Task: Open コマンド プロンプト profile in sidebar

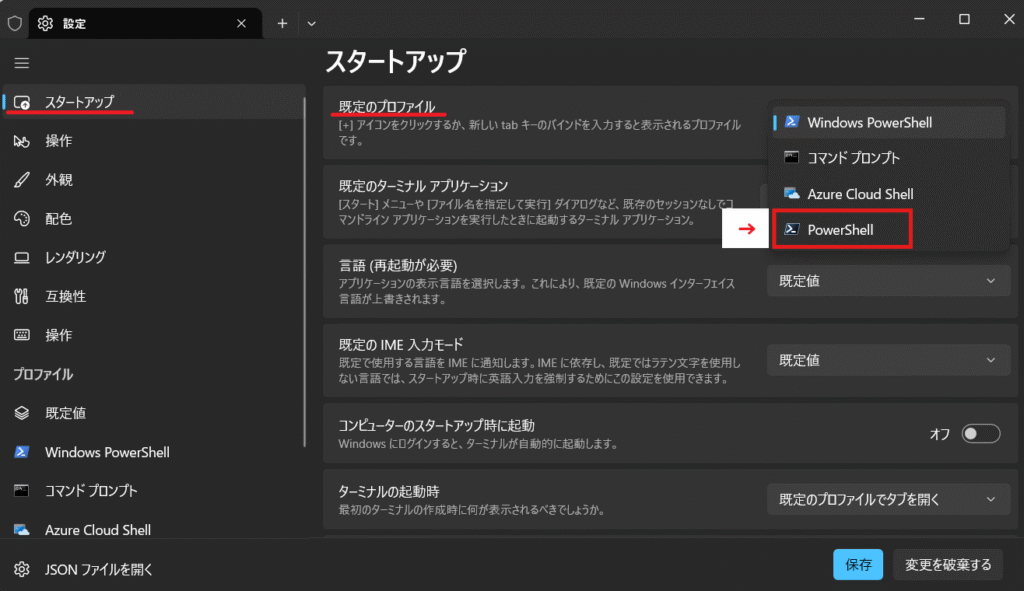Action: pyautogui.click(x=153, y=490)
